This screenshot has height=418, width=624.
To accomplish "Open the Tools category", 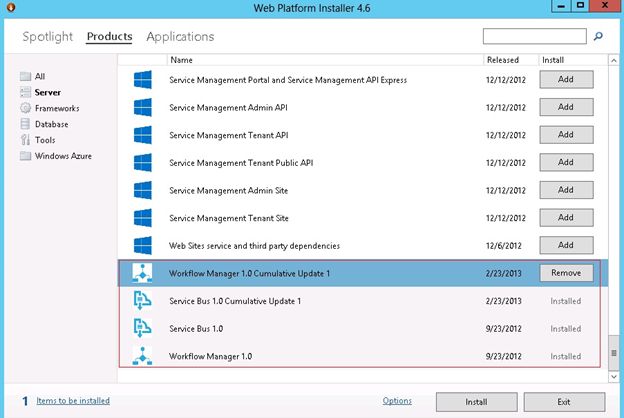I will (45, 140).
